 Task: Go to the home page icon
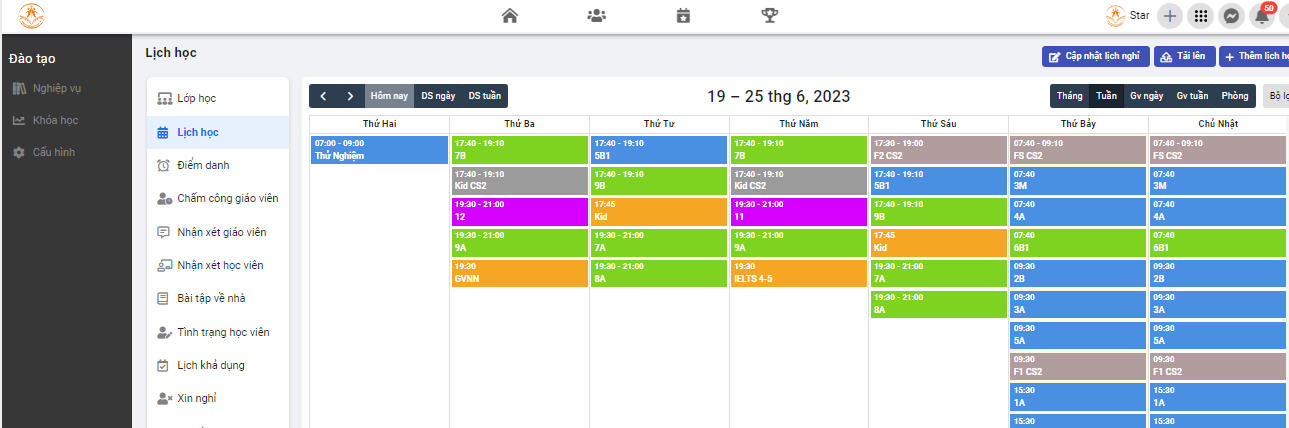510,15
